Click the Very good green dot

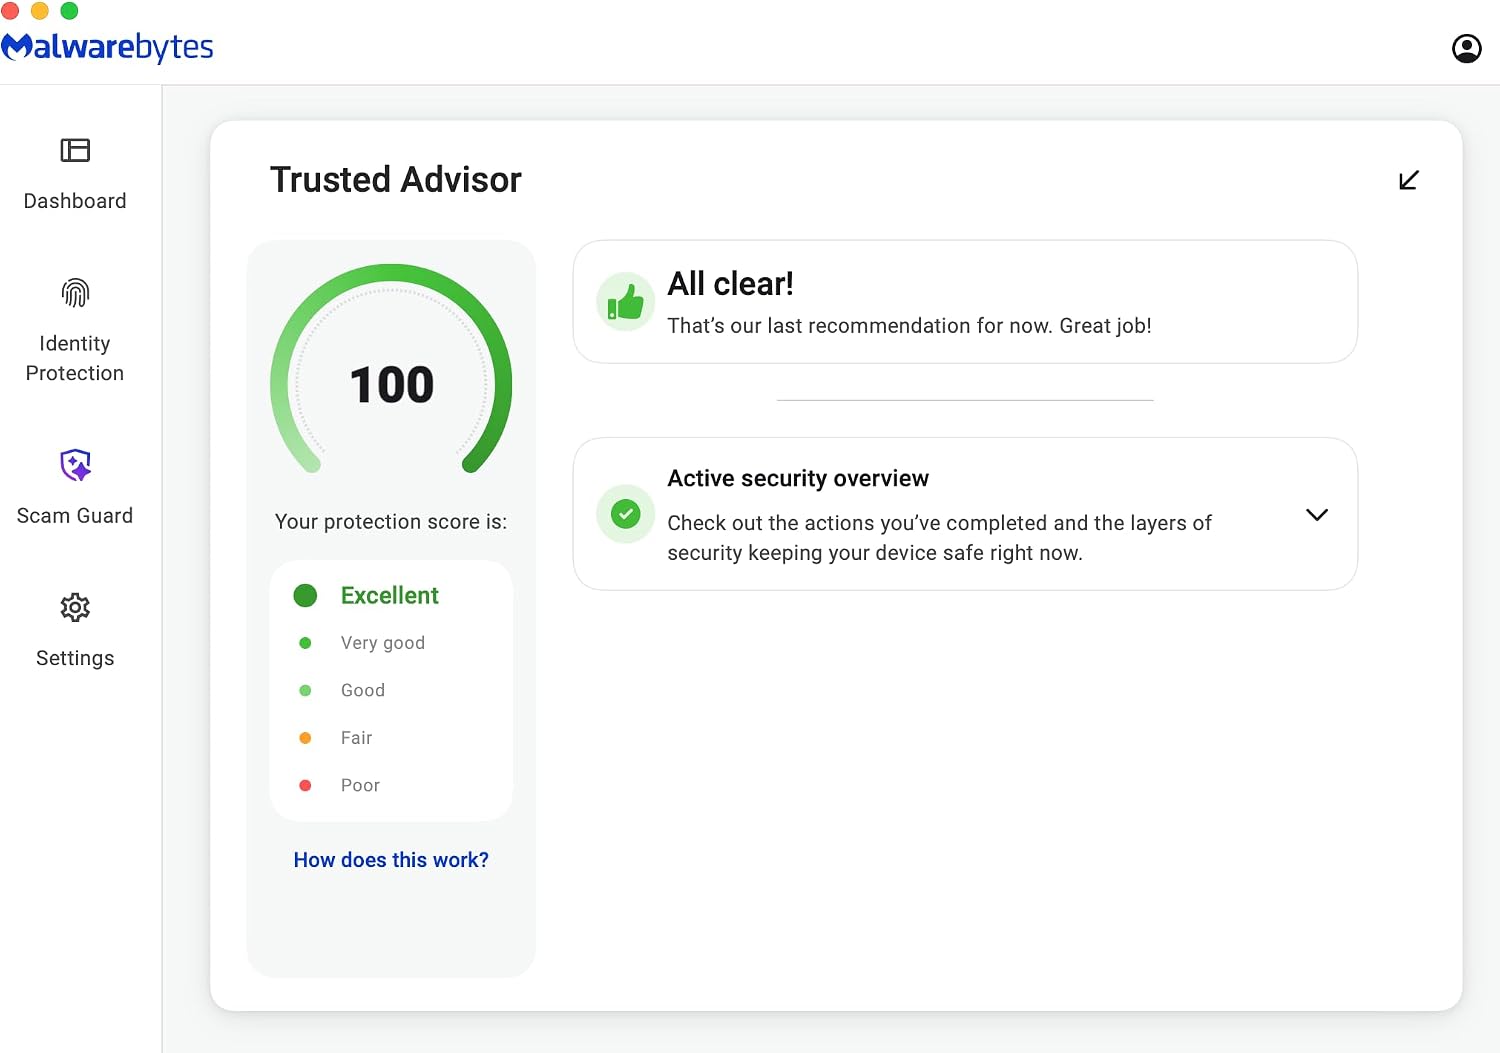(305, 643)
